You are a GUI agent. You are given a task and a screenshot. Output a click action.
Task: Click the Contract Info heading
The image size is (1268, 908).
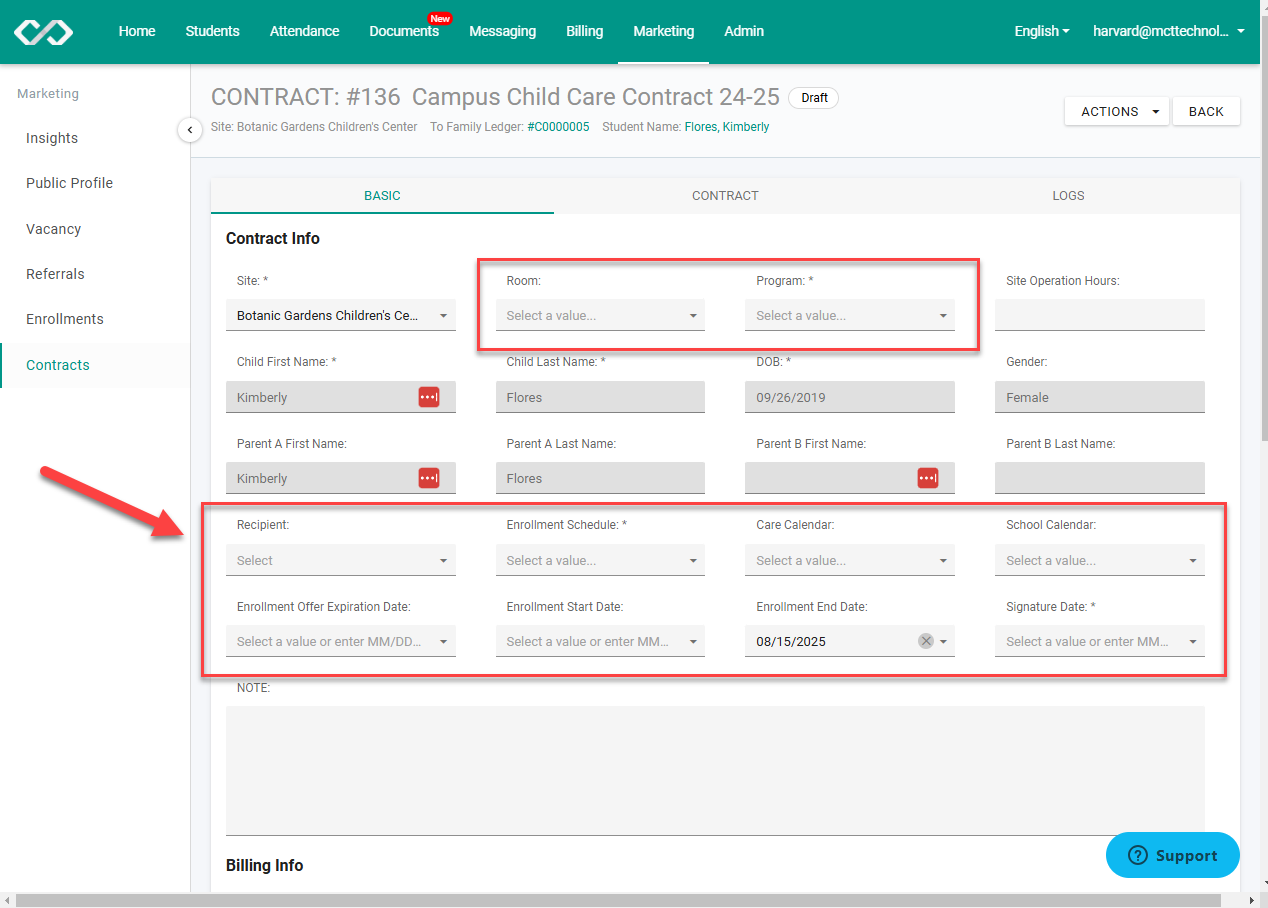pos(273,238)
